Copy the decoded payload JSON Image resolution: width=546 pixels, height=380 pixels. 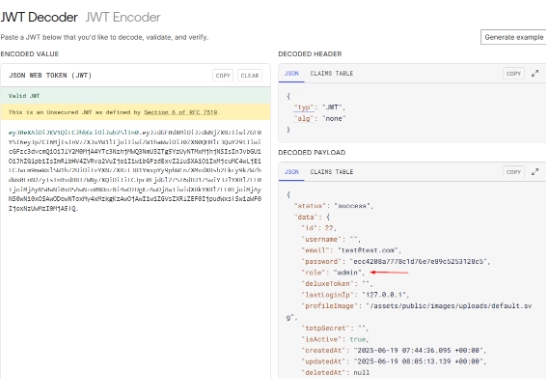click(x=513, y=172)
